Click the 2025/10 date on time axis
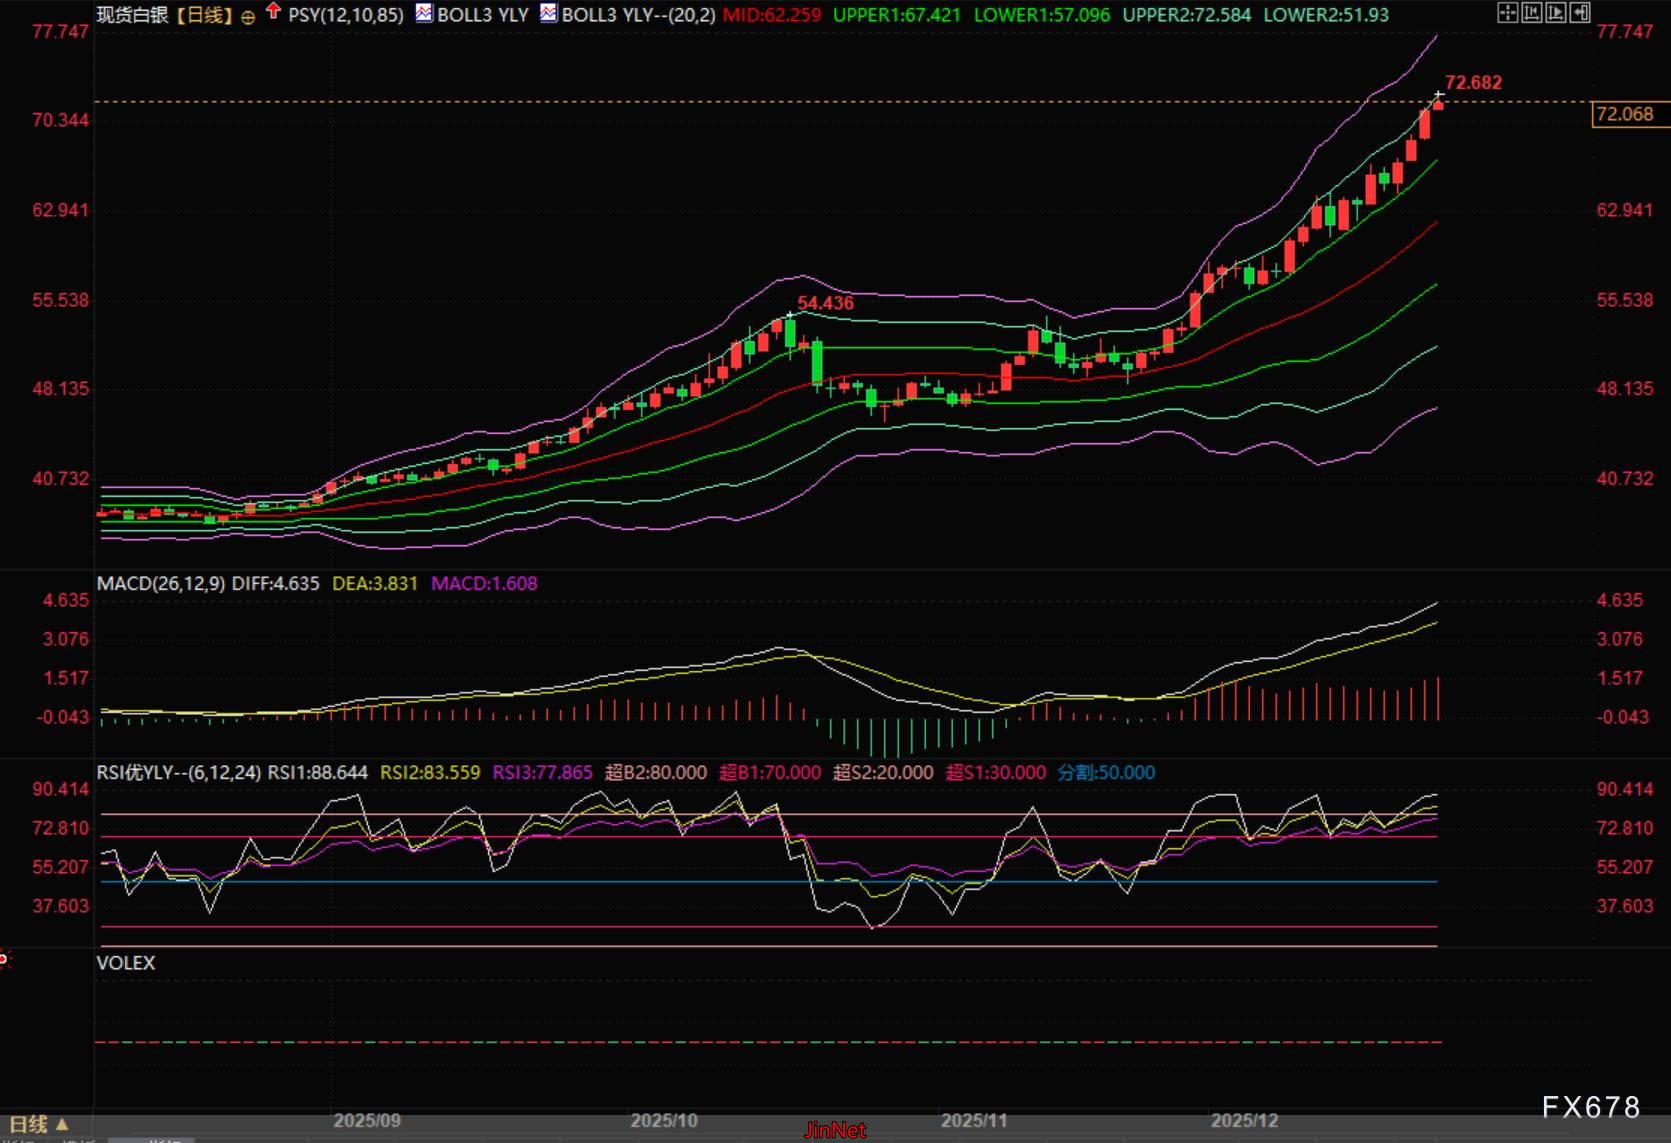 [x=664, y=1121]
